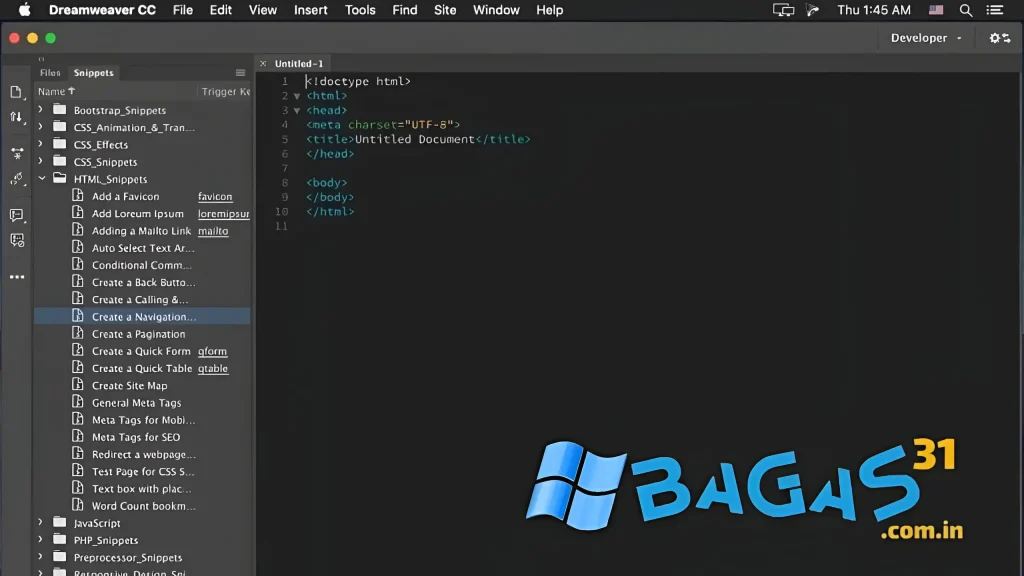1024x576 pixels.
Task: Open the View menu
Action: pos(263,10)
